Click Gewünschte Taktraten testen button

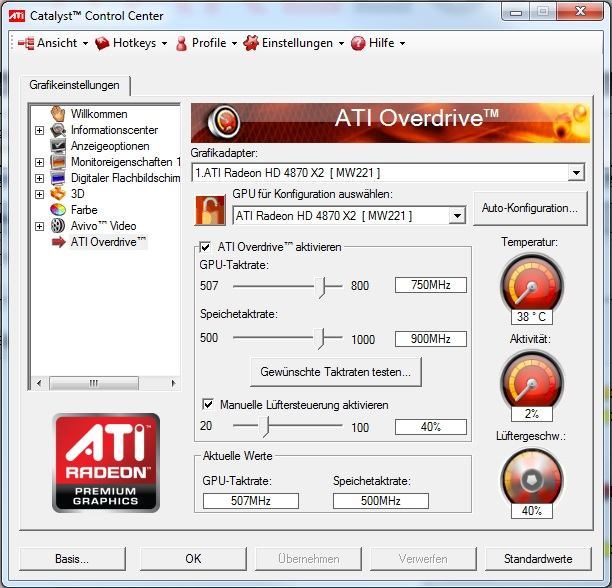pyautogui.click(x=336, y=372)
